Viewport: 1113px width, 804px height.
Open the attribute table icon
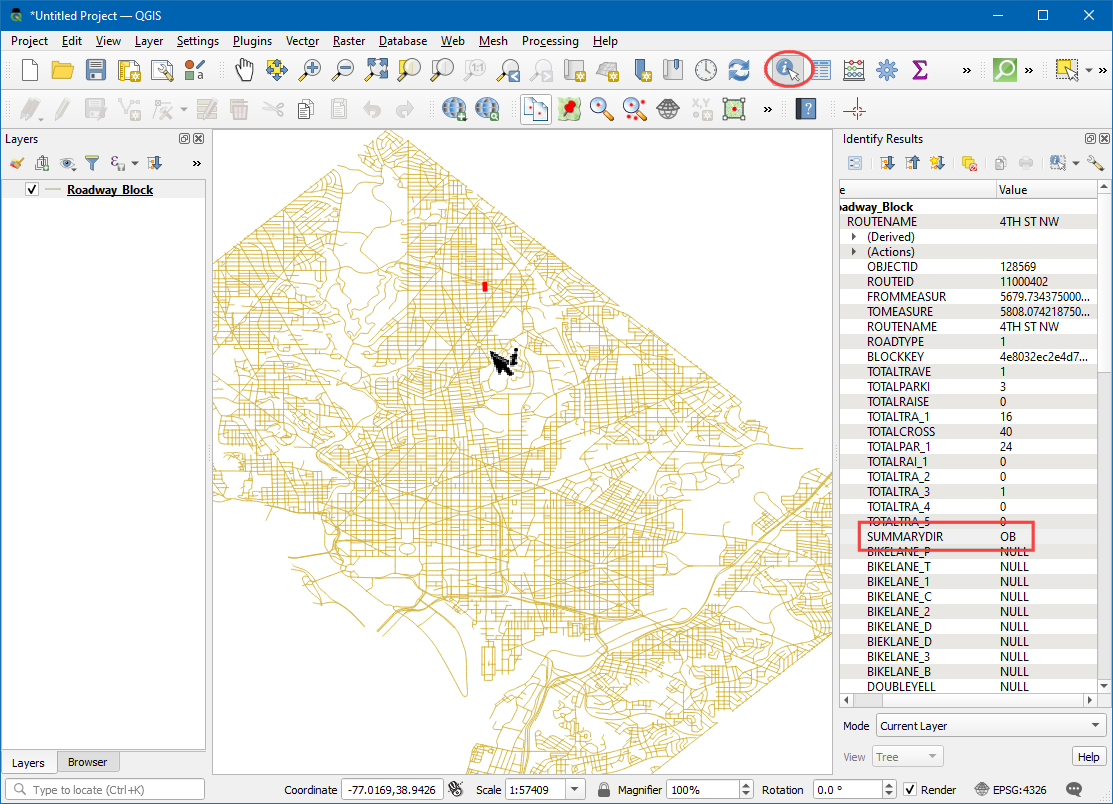click(821, 70)
